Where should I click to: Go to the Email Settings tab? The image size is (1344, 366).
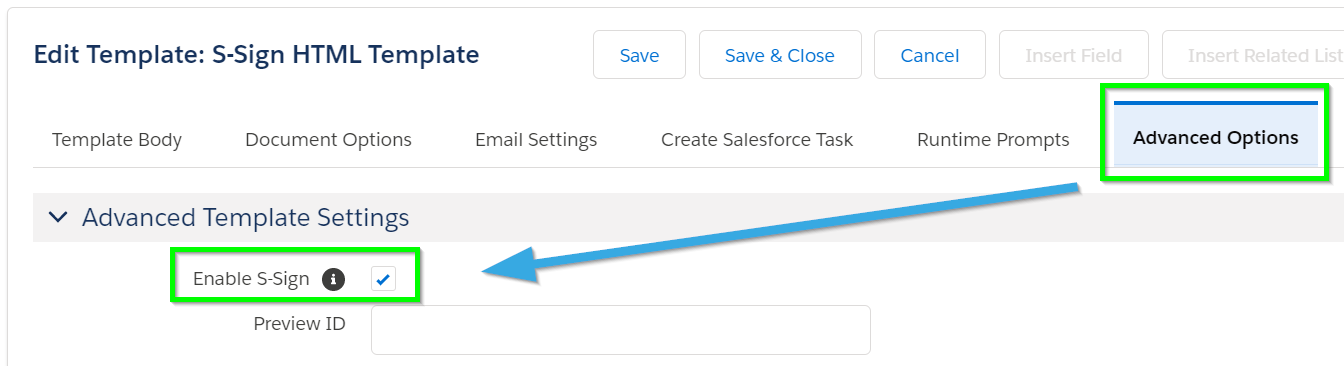536,140
